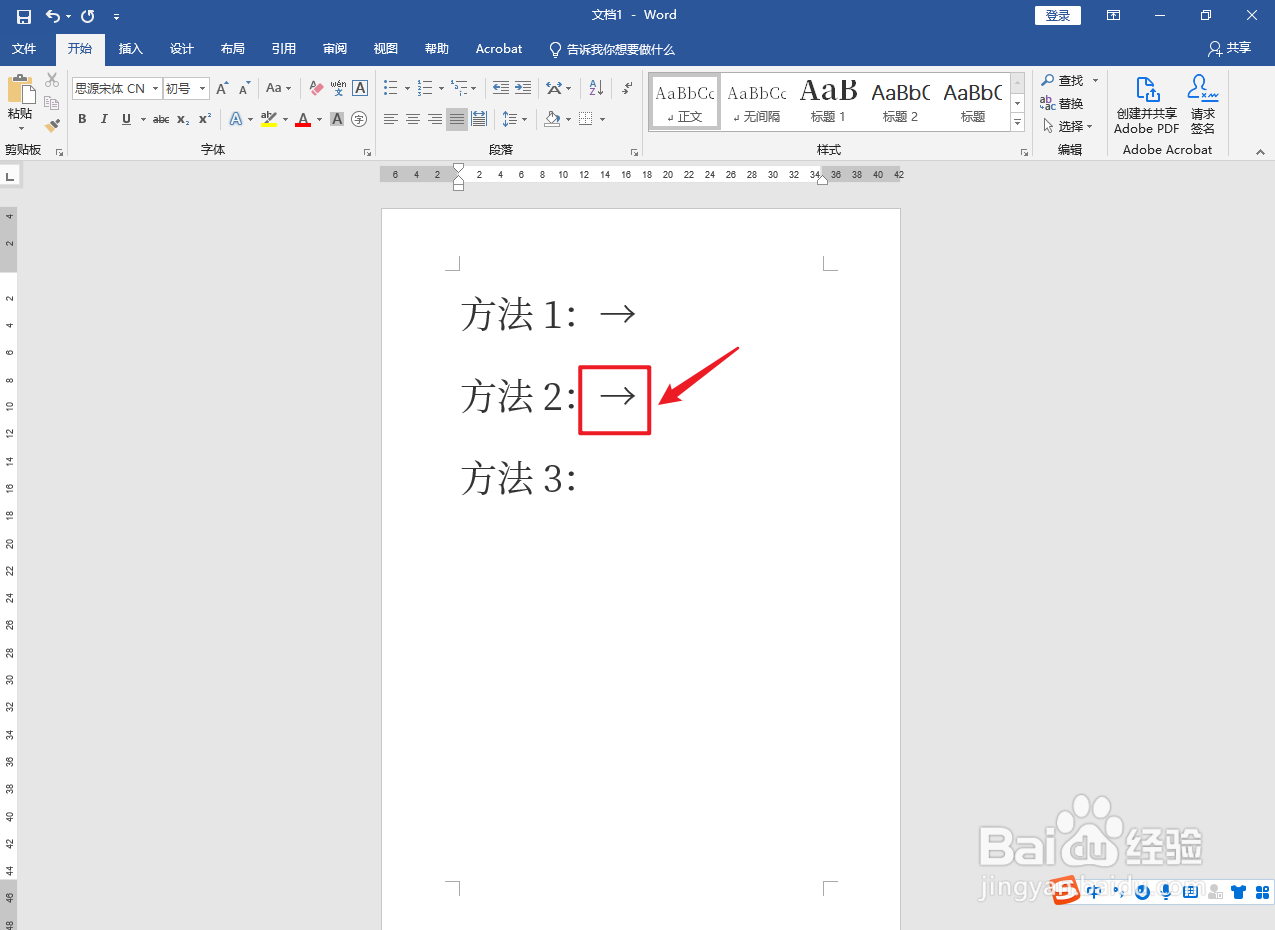Viewport: 1275px width, 930px height.
Task: Open the 审阅 ribbon tab
Action: point(334,48)
